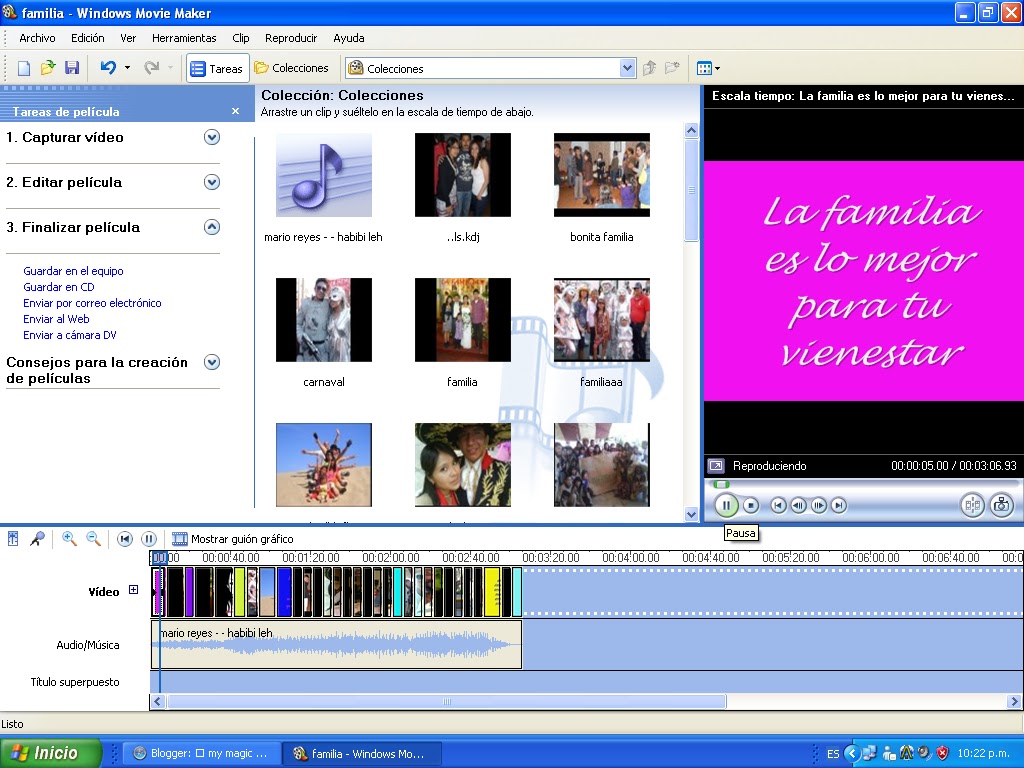
Task: Open the Edición menu
Action: (x=88, y=38)
